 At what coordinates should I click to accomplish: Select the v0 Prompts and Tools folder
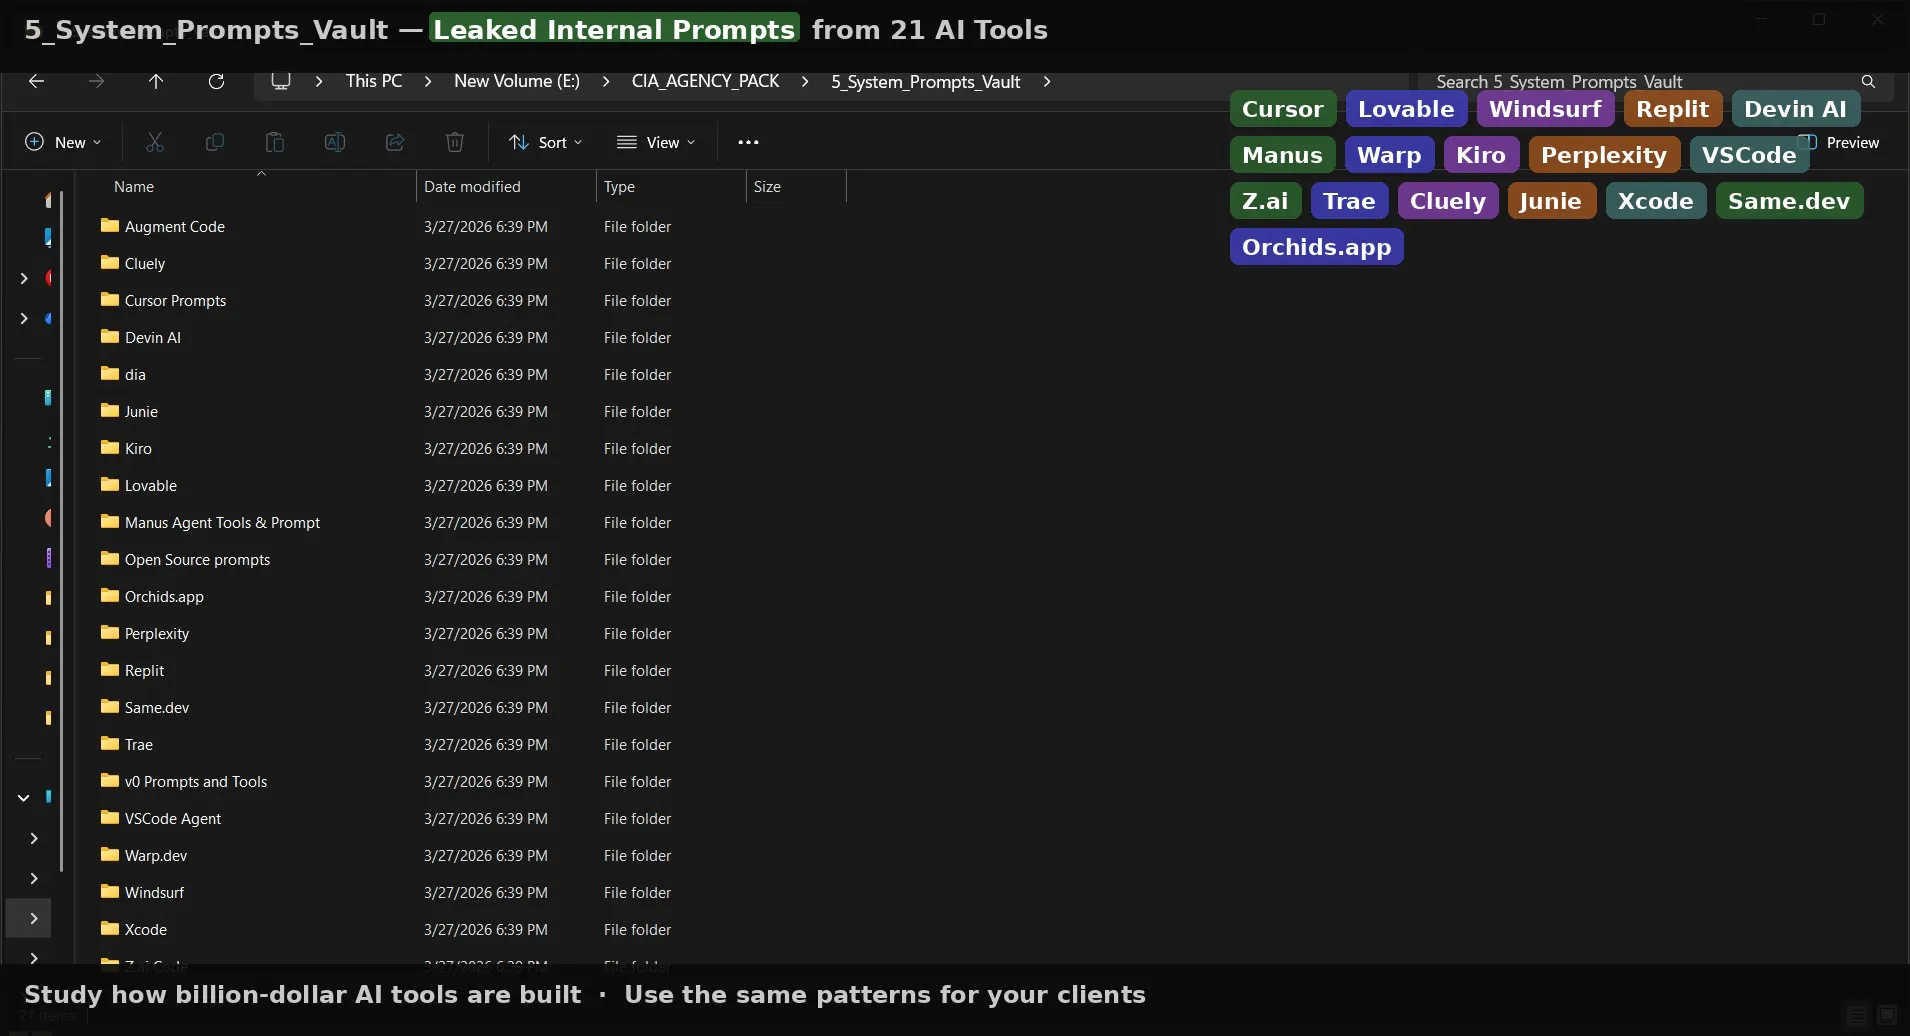point(196,782)
